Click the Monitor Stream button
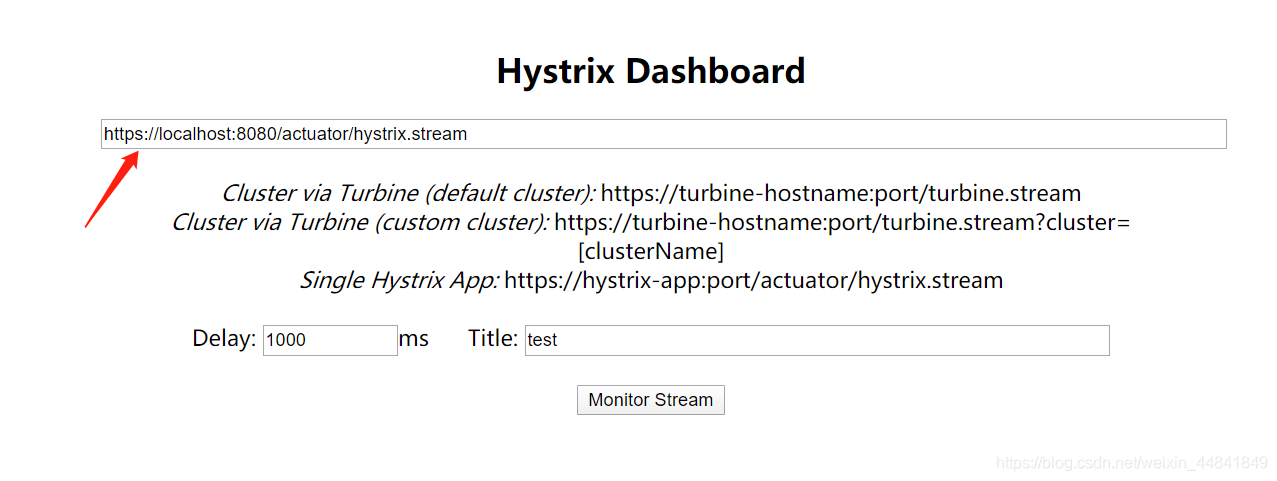This screenshot has width=1277, height=481. 651,400
